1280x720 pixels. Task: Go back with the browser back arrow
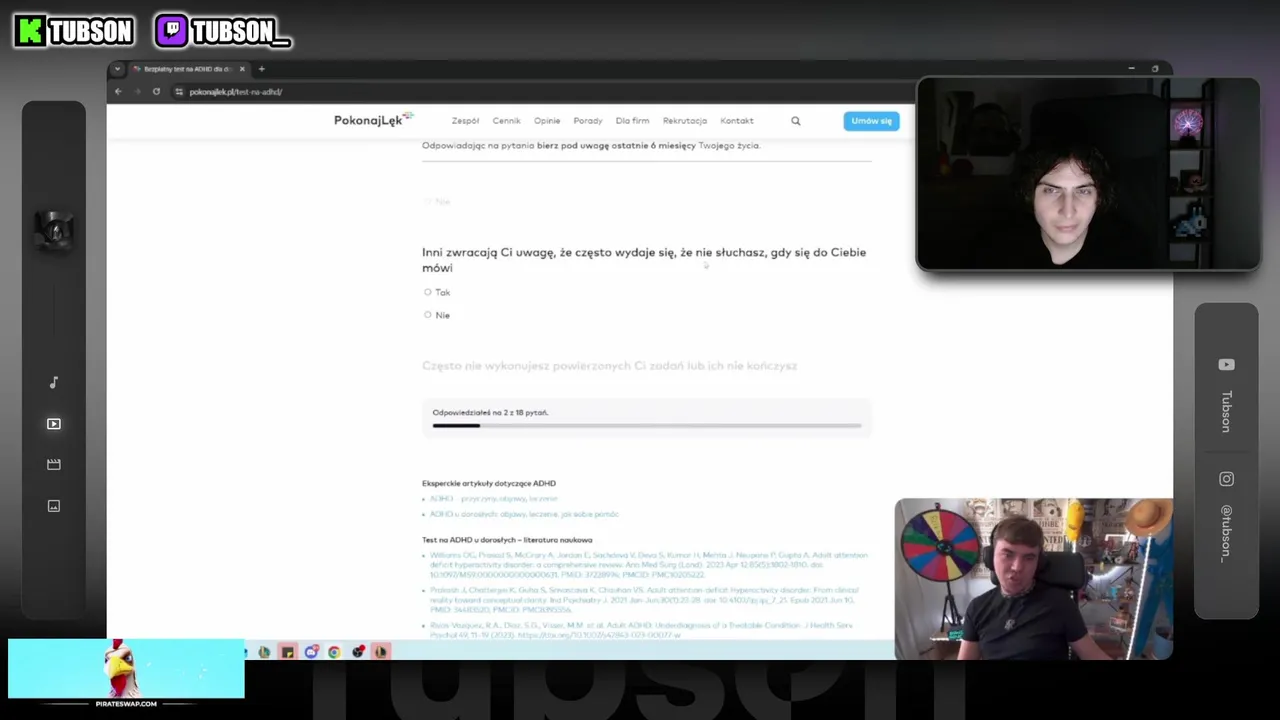pyautogui.click(x=118, y=91)
